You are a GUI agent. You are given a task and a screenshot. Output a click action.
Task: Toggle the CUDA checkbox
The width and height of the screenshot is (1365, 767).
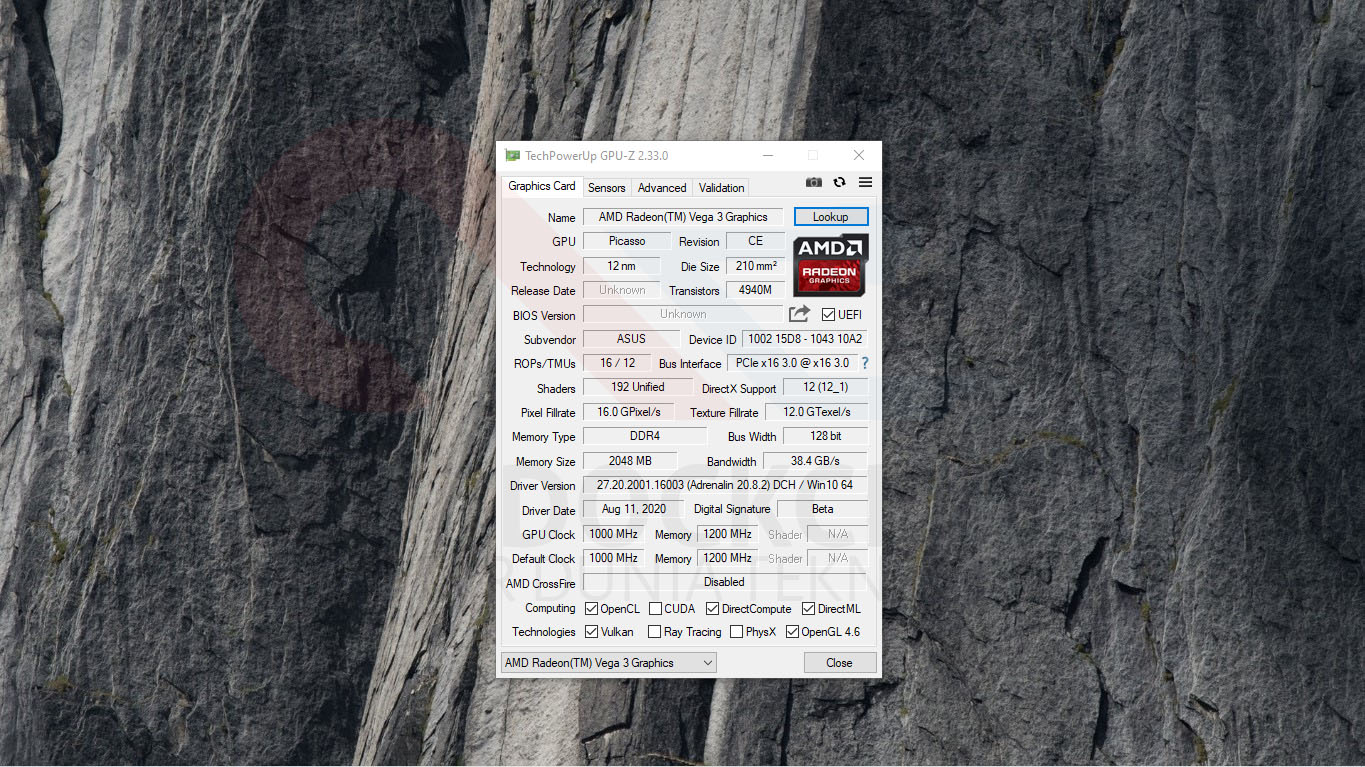point(655,609)
